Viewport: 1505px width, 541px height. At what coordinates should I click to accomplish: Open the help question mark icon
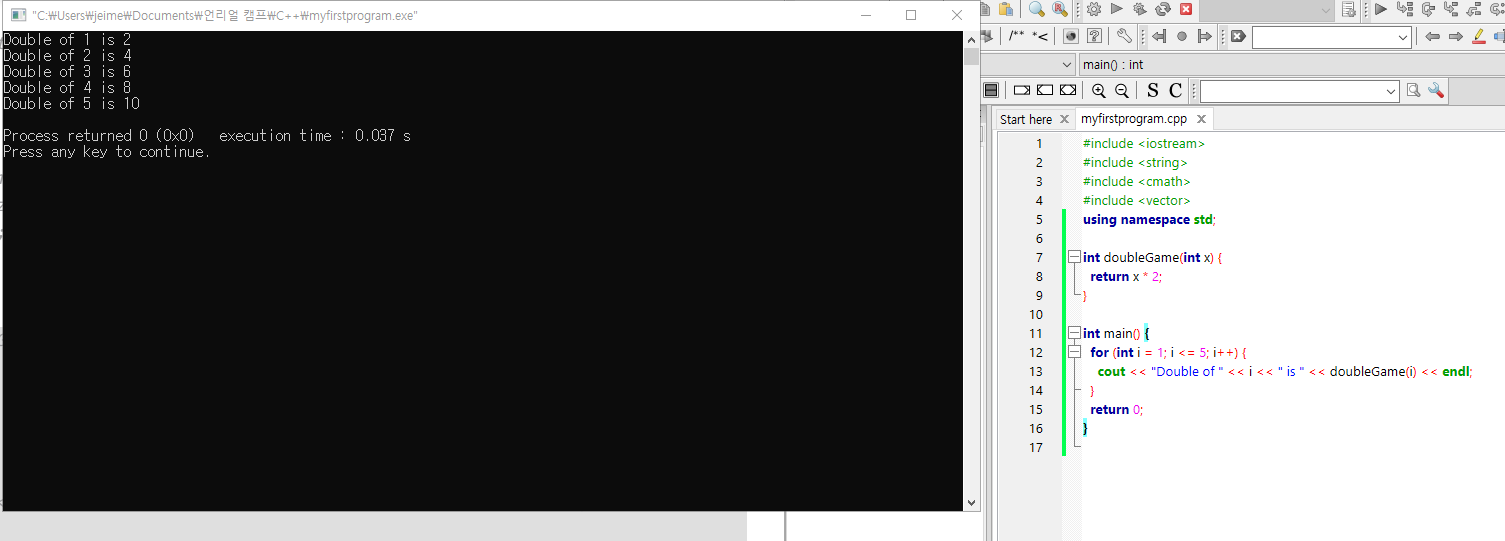(1094, 36)
